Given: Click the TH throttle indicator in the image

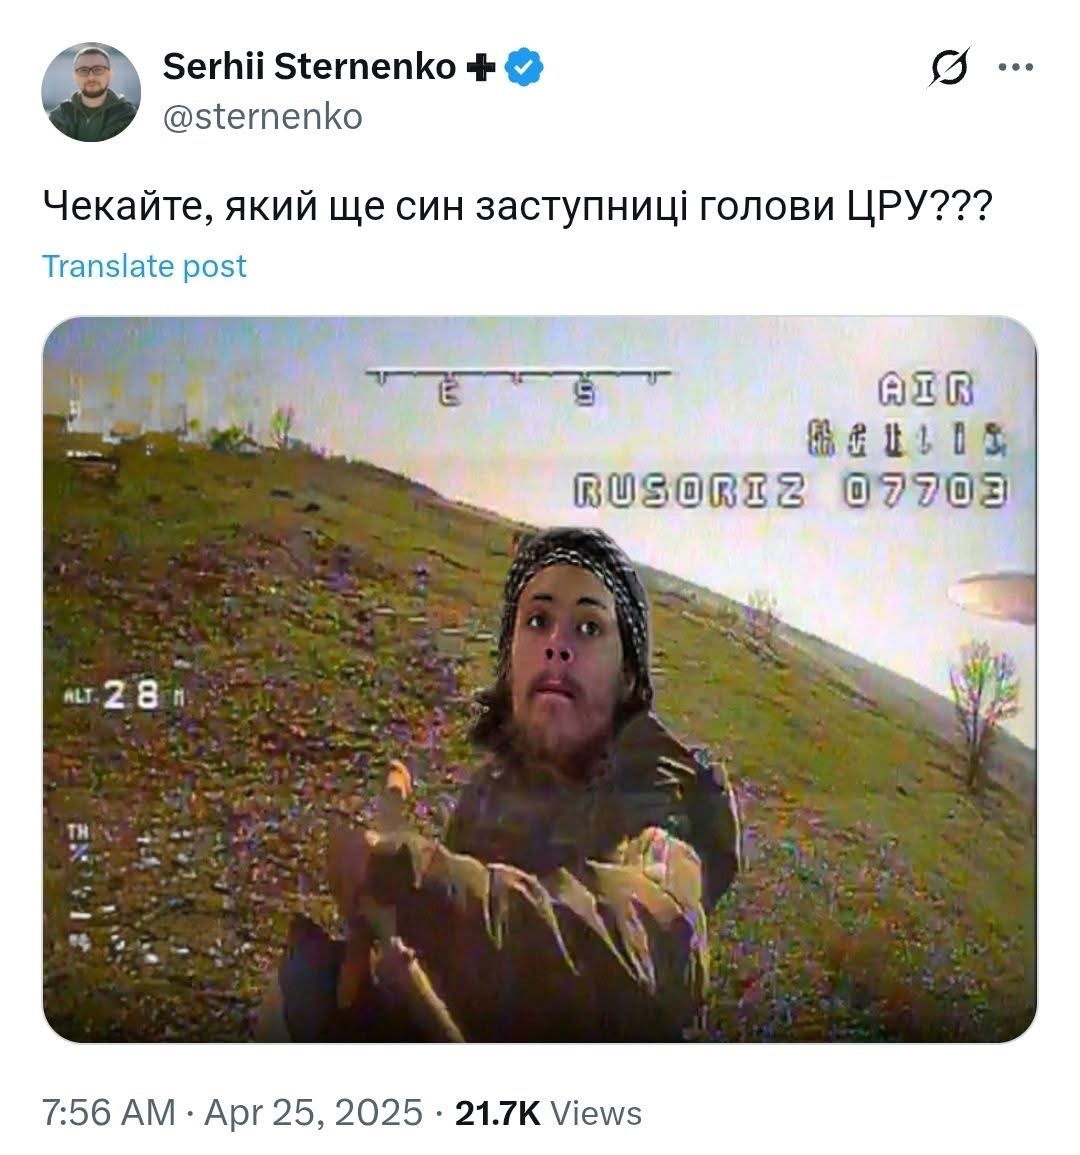Looking at the screenshot, I should (80, 841).
